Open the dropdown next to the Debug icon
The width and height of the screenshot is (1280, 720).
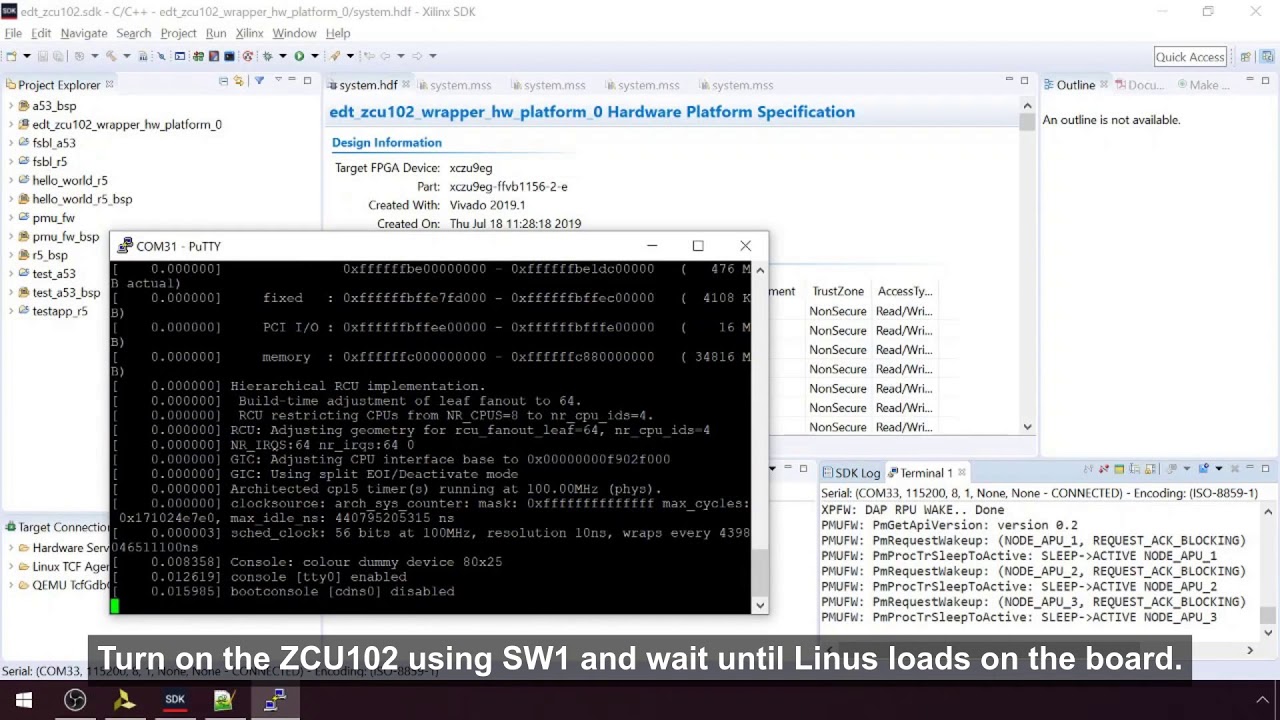click(283, 56)
